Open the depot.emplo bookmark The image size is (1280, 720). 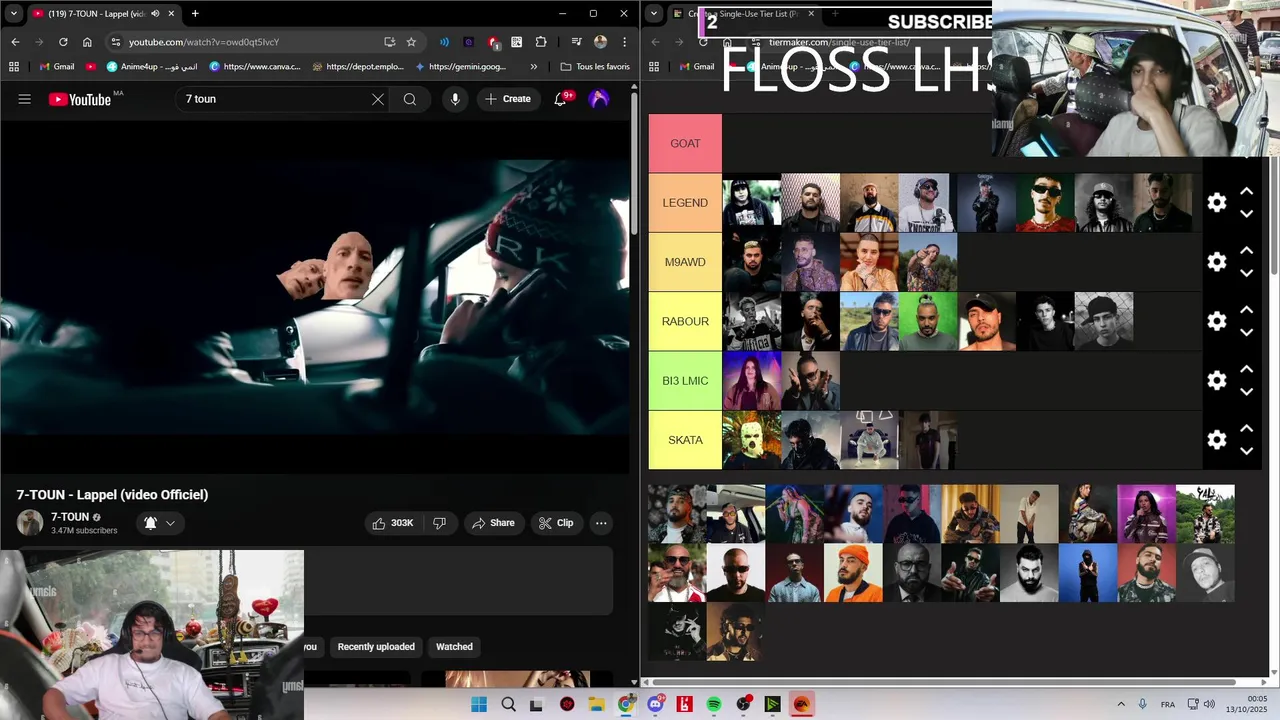(x=358, y=67)
